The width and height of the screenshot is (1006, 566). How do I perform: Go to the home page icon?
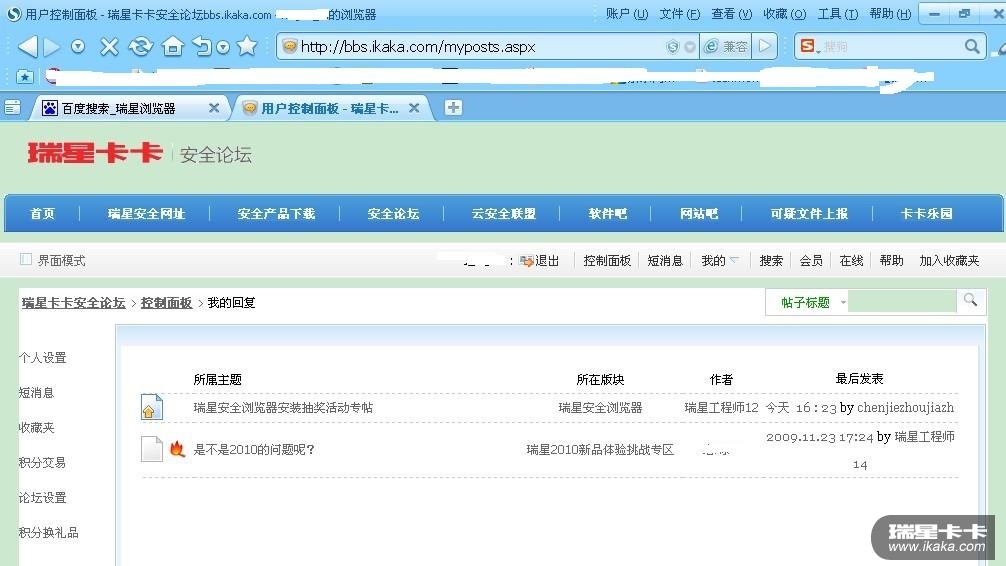173,46
